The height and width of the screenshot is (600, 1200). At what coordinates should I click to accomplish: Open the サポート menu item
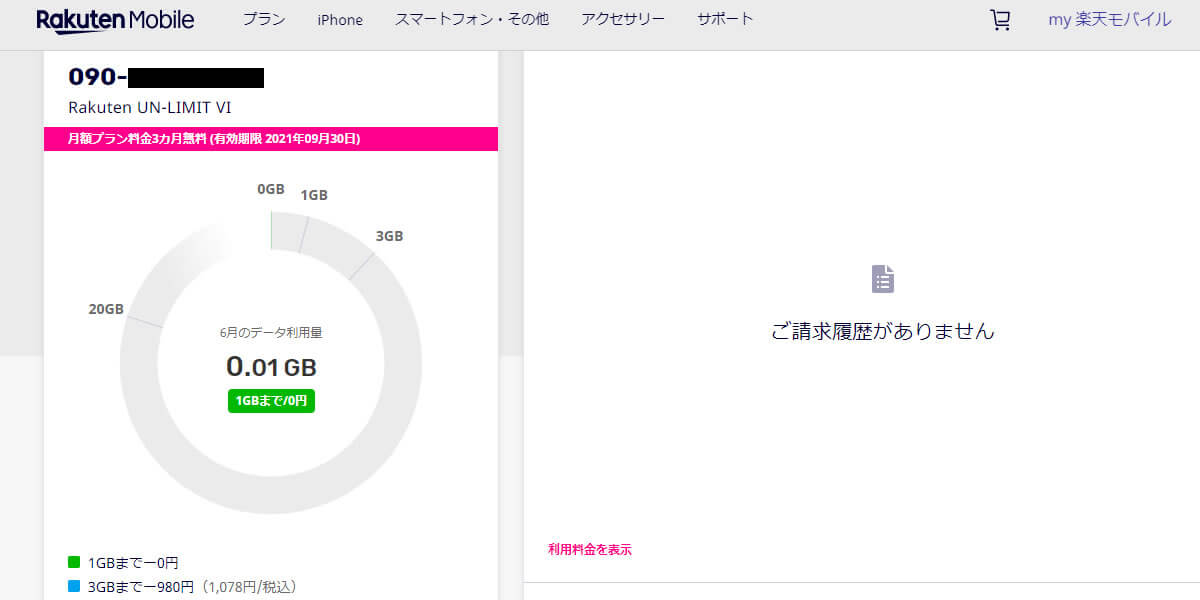tap(724, 18)
